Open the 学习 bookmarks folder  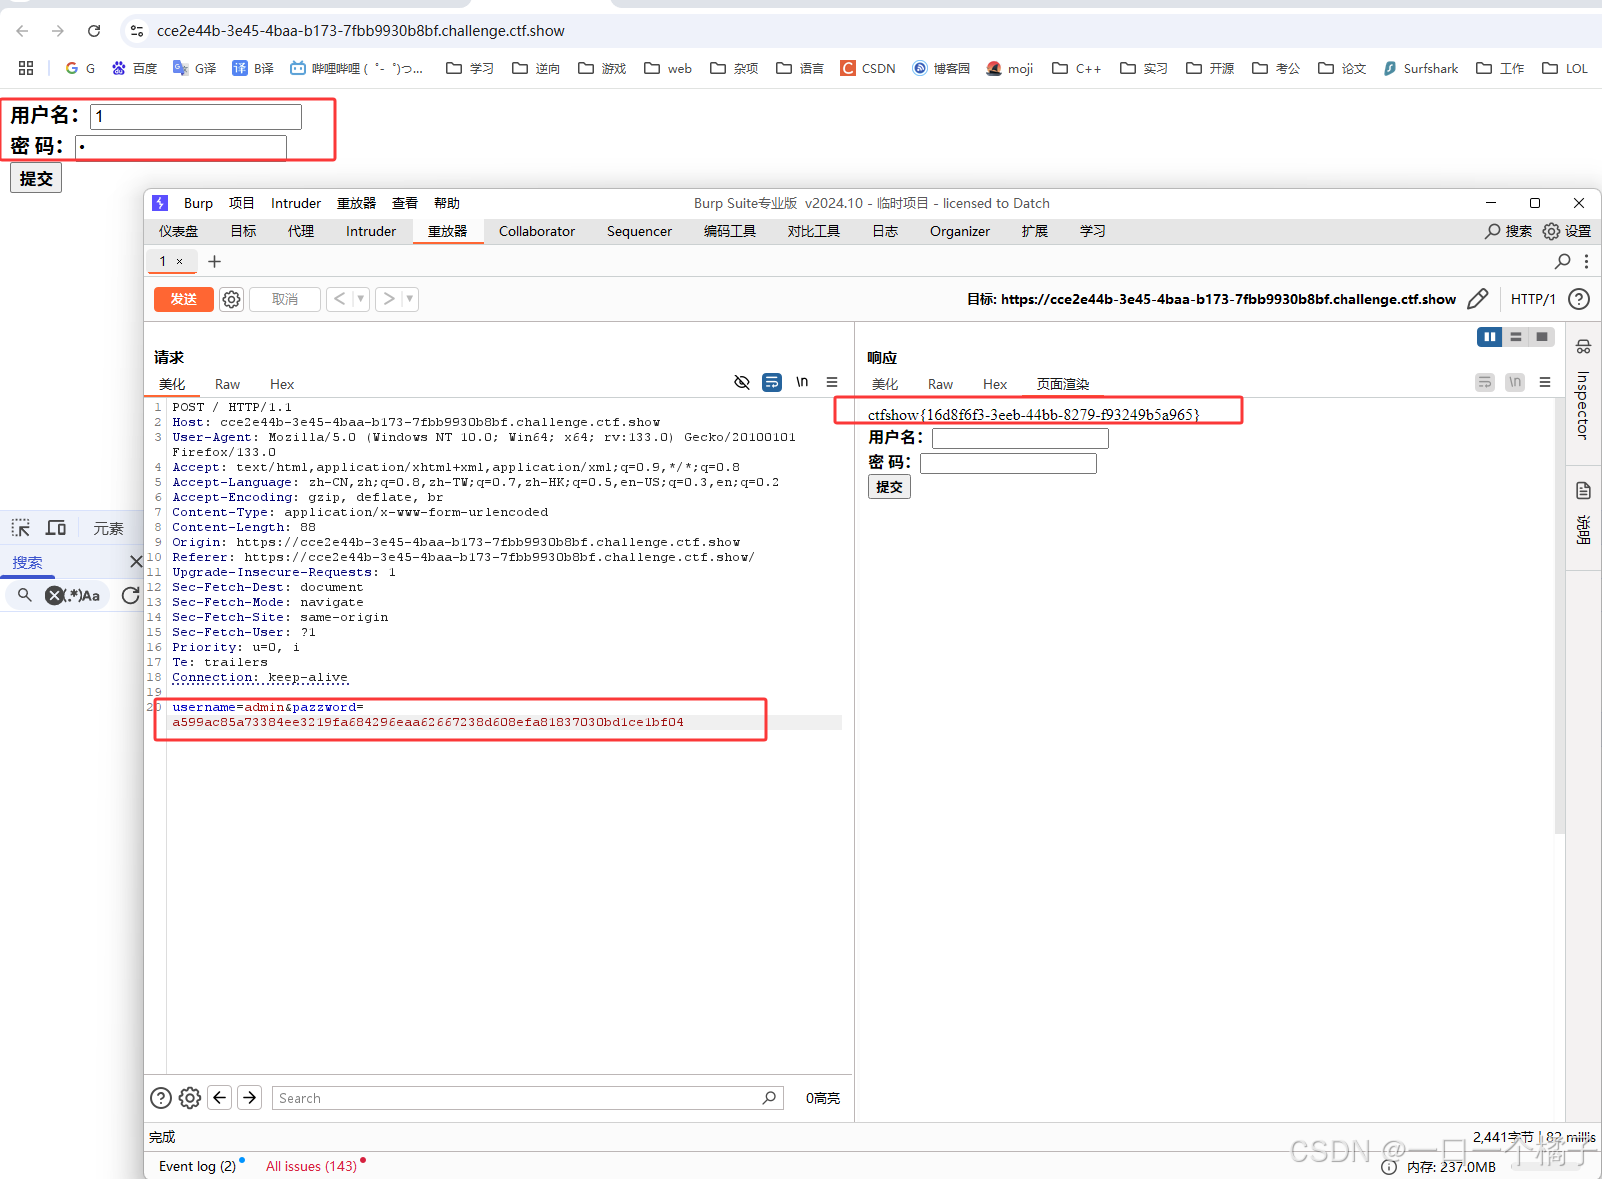point(470,68)
